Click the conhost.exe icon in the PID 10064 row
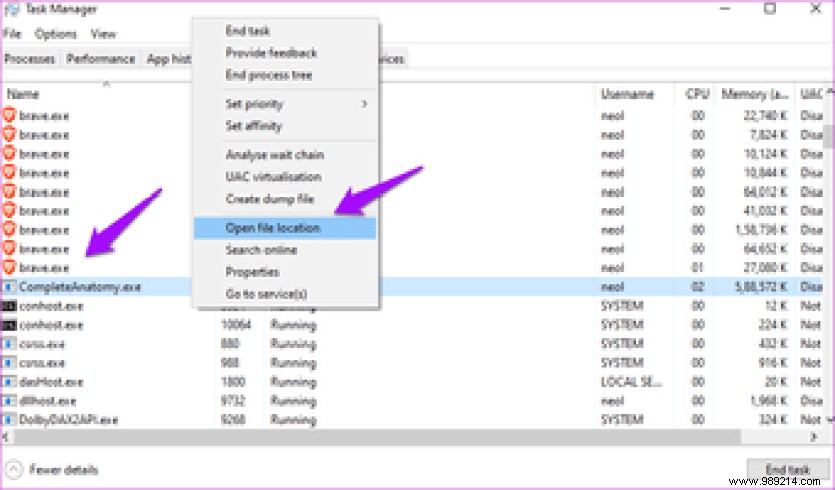Screen dimensions: 835x490 (x=9, y=325)
